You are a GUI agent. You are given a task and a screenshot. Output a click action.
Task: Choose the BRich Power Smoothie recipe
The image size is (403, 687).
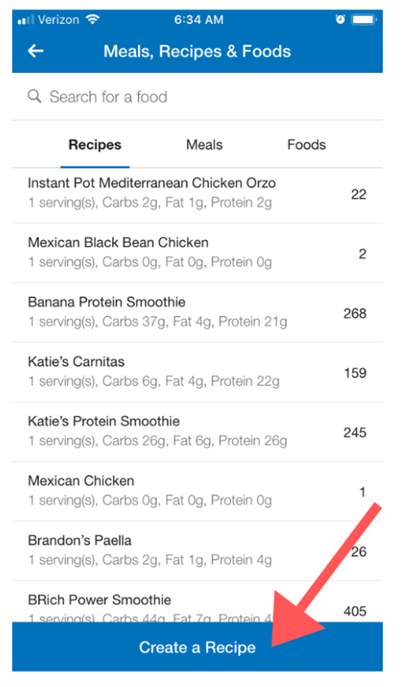[197, 602]
